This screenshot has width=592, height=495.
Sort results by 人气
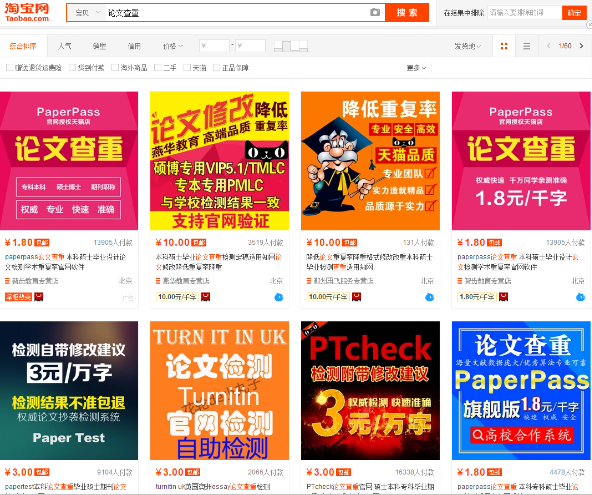65,46
